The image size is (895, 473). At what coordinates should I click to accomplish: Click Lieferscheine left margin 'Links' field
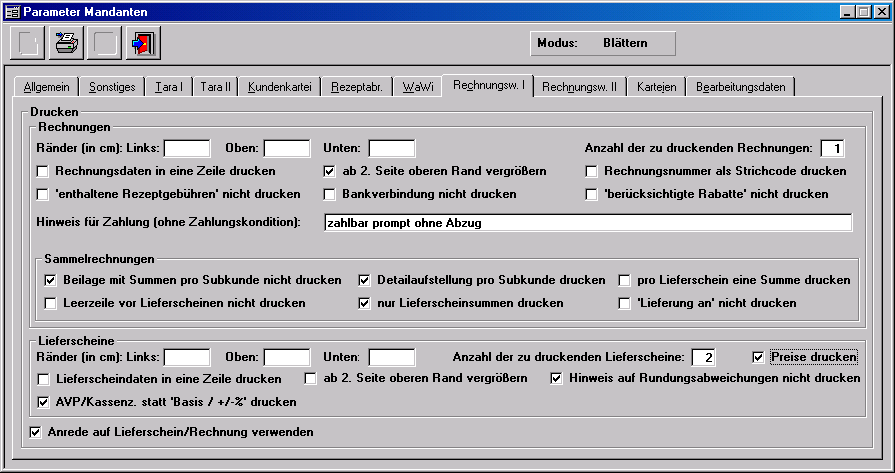click(x=187, y=357)
